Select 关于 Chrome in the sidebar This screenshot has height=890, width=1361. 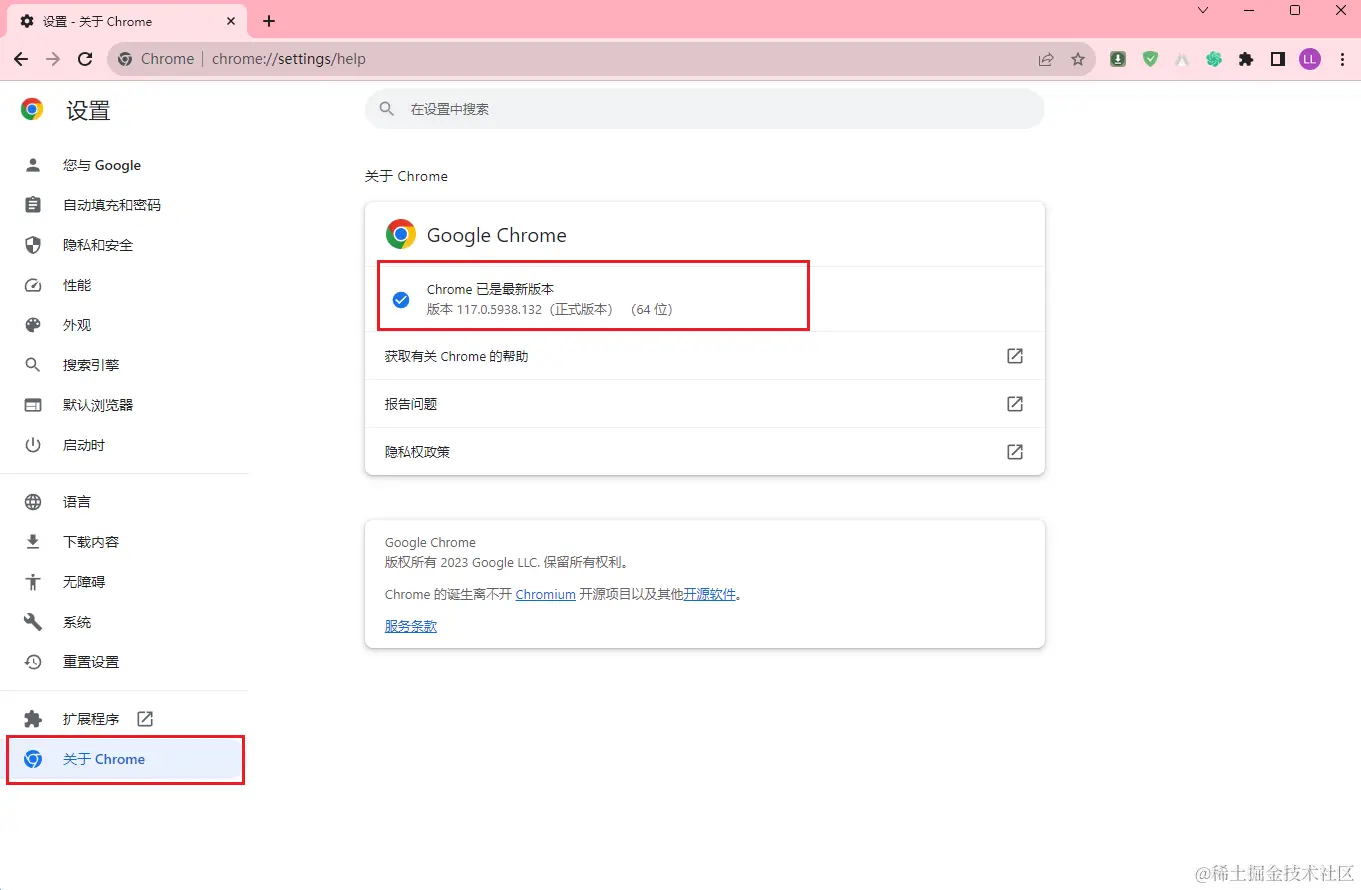point(124,759)
